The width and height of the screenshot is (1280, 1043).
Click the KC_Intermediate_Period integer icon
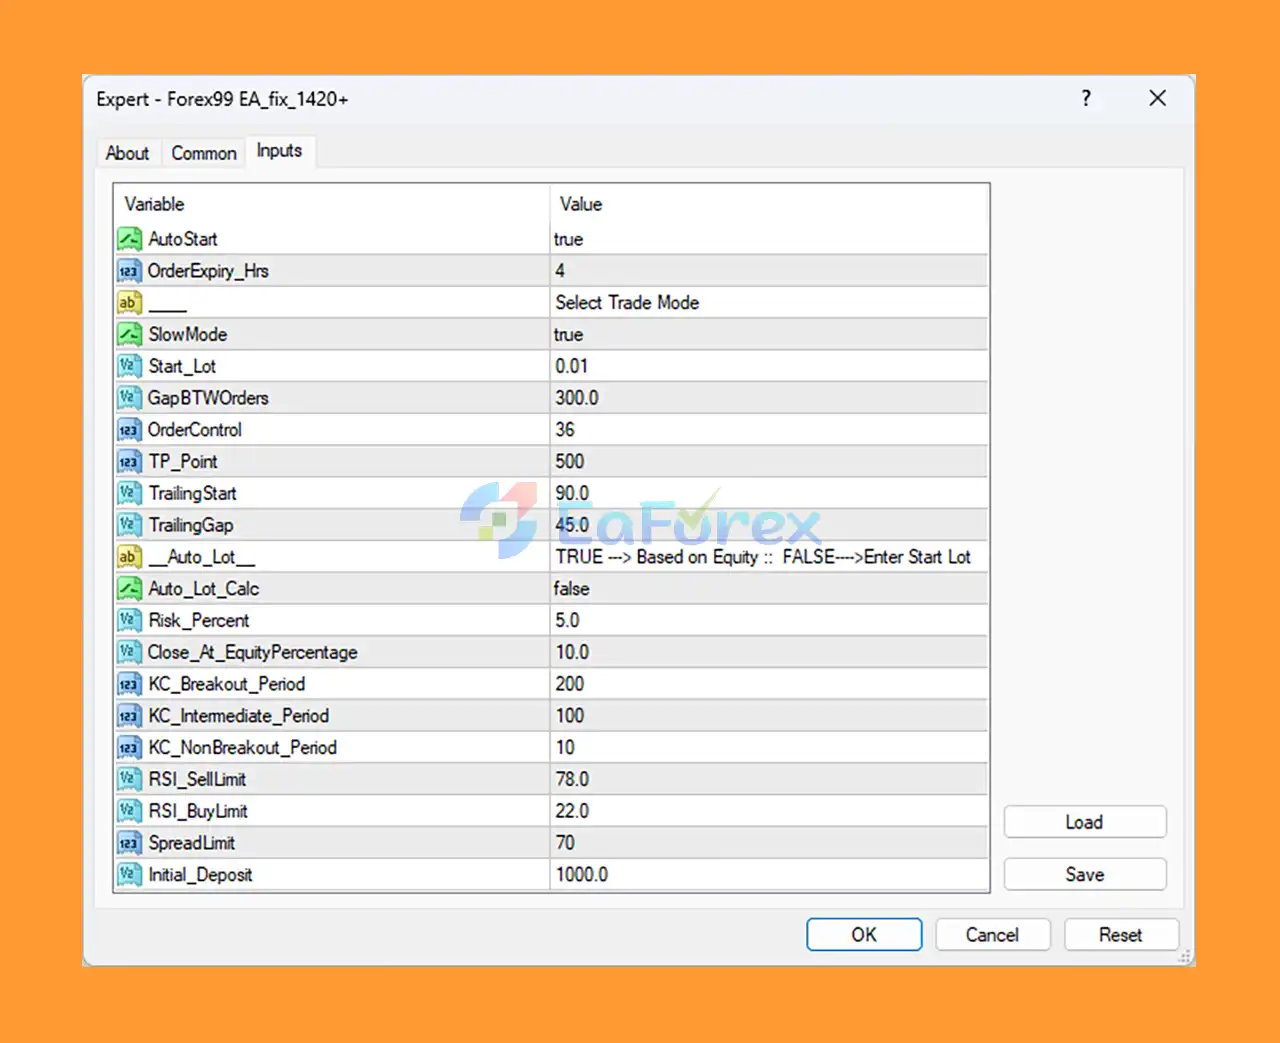pyautogui.click(x=130, y=716)
